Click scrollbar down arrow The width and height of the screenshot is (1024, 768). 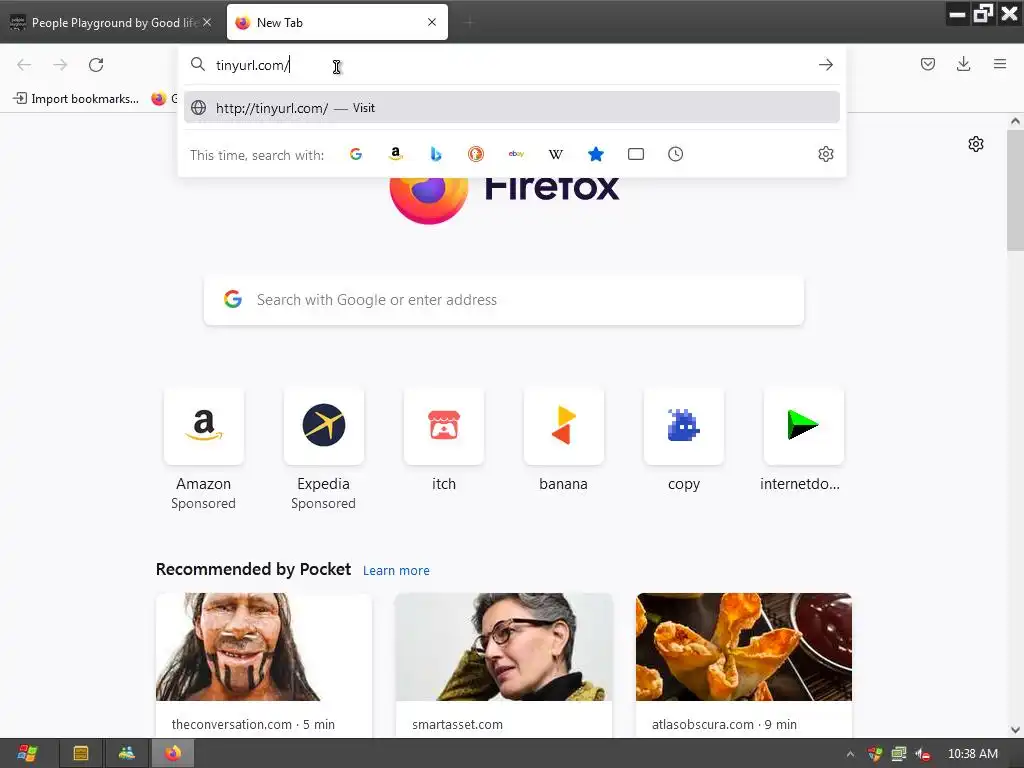tap(1015, 729)
